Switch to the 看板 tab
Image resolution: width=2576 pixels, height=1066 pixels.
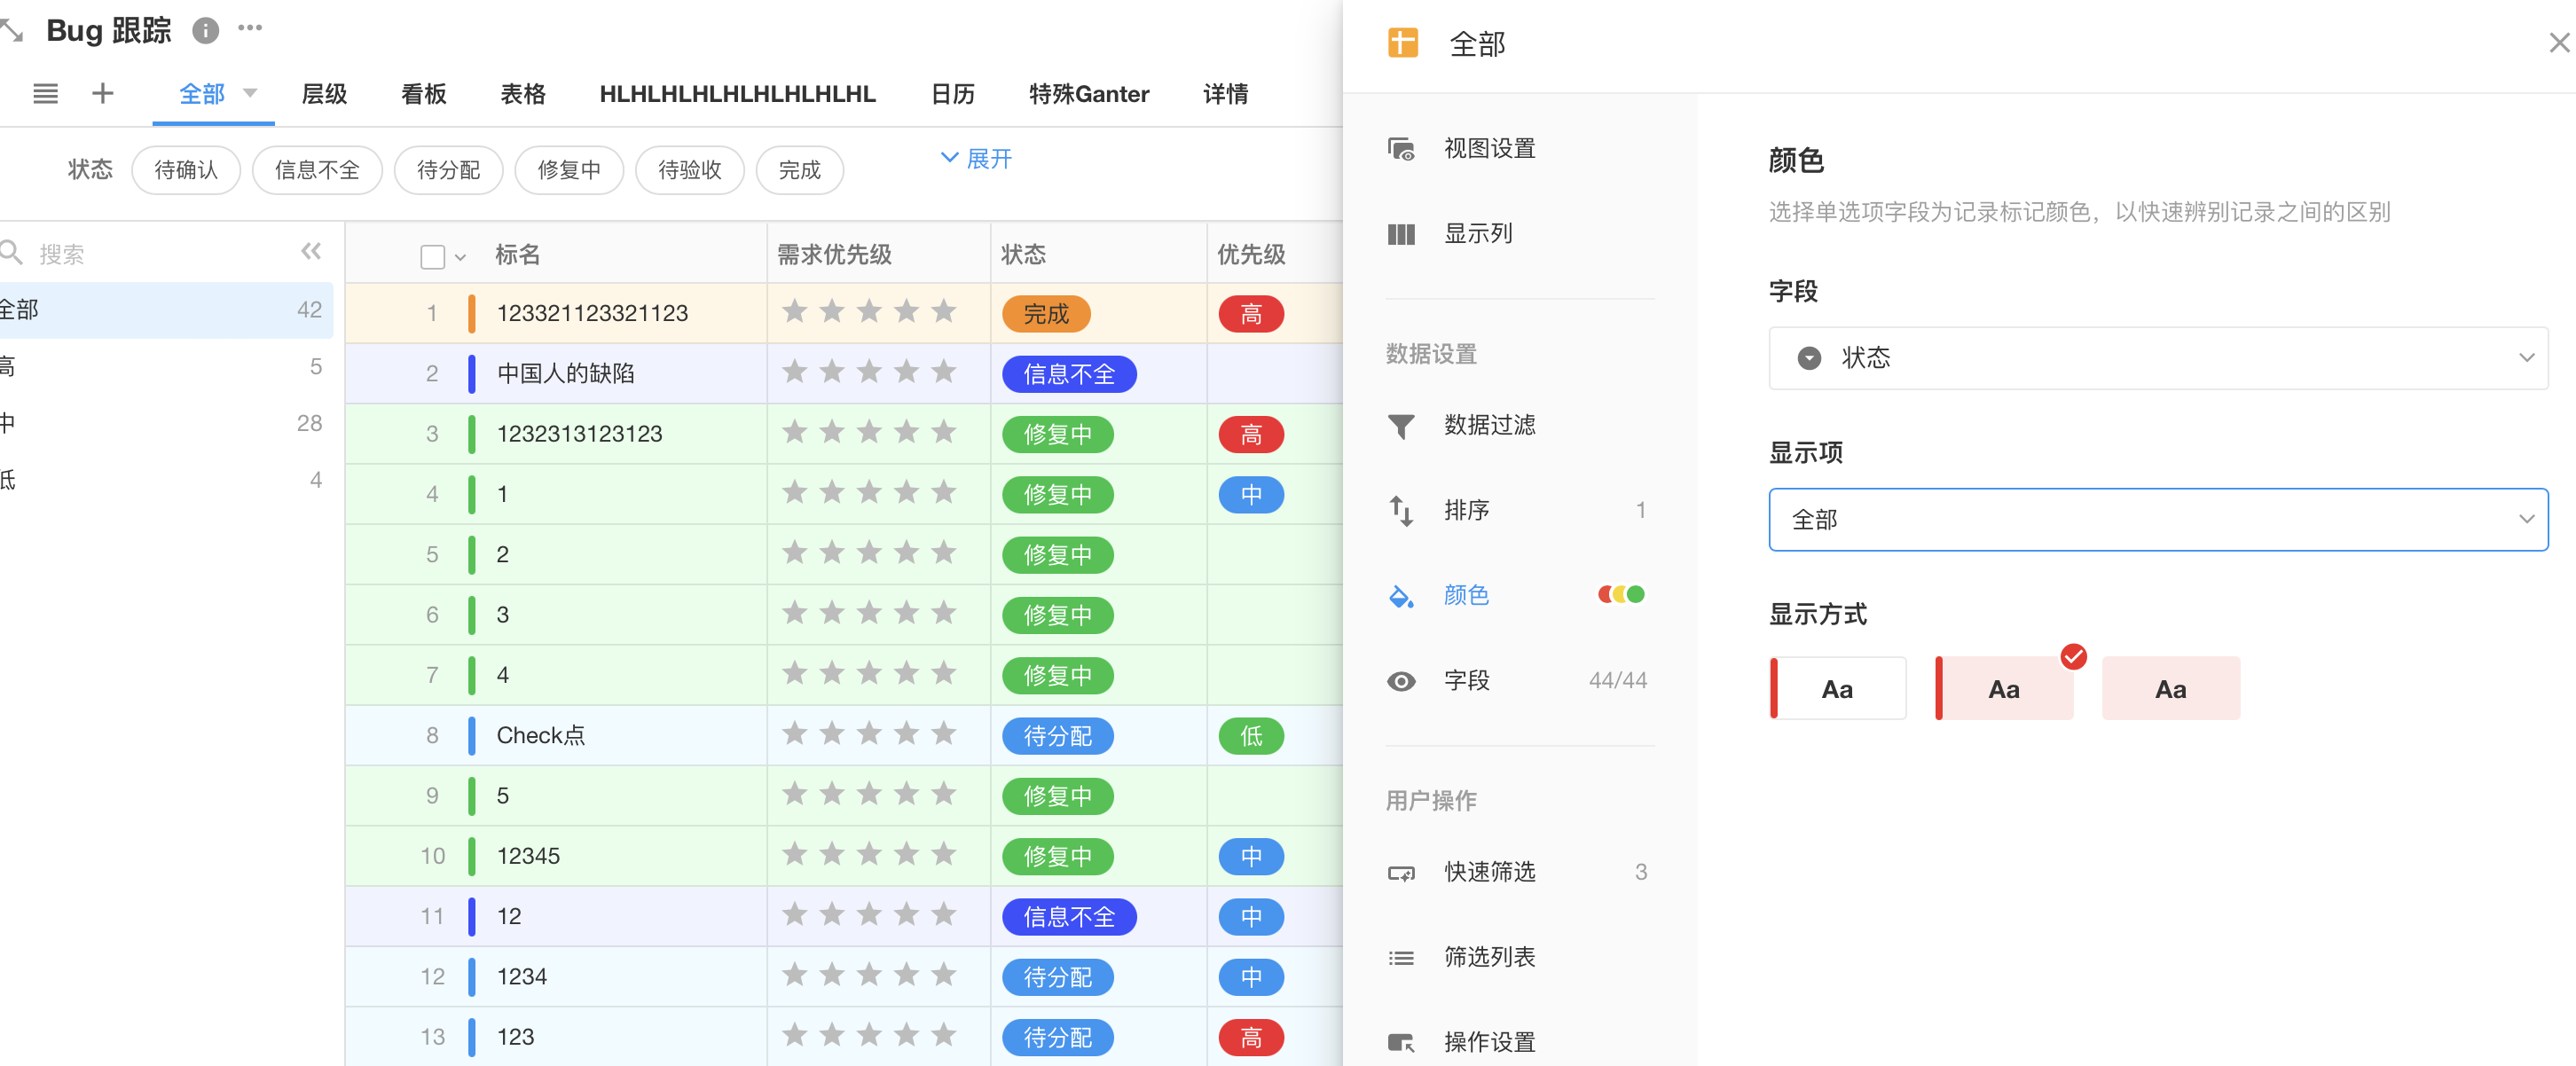423,94
